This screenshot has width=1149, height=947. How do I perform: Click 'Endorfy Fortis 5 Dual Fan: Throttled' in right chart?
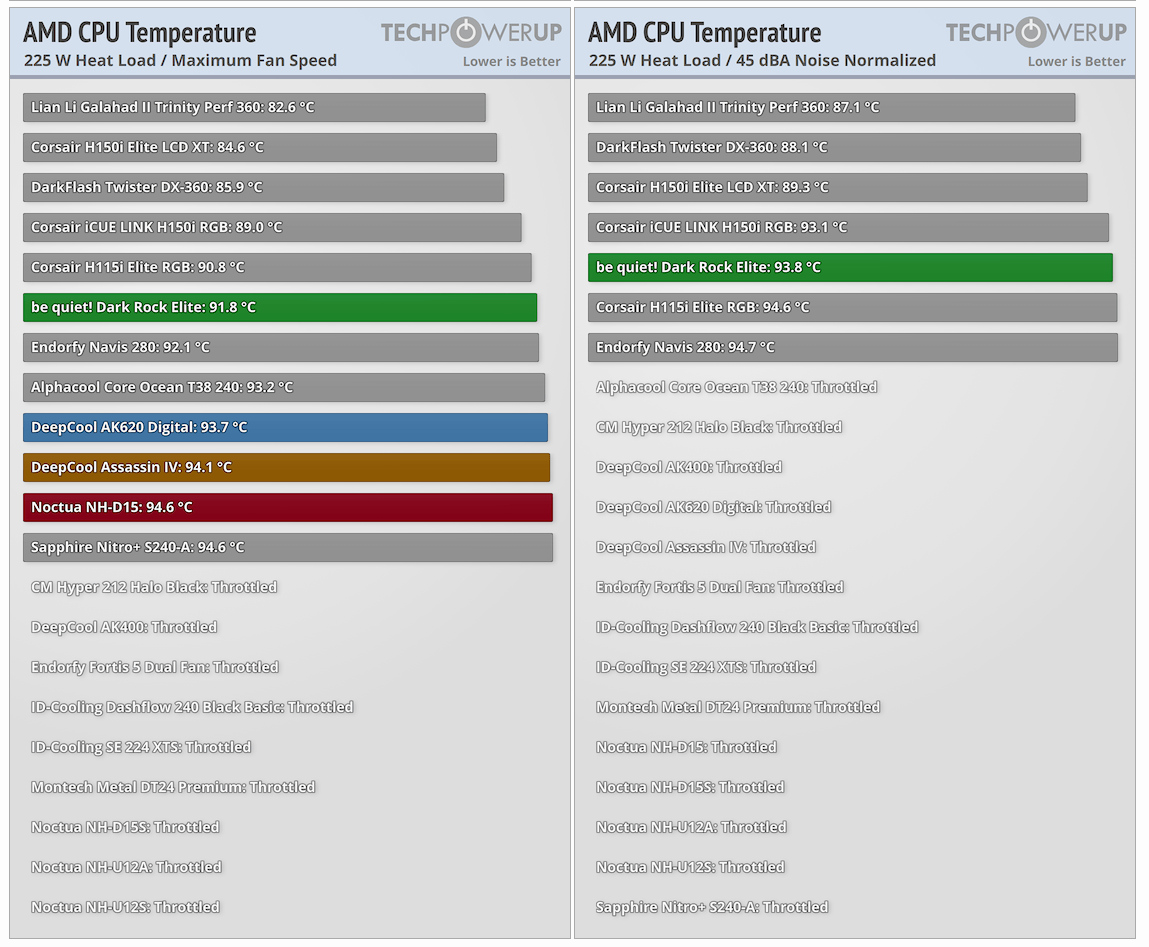click(720, 587)
